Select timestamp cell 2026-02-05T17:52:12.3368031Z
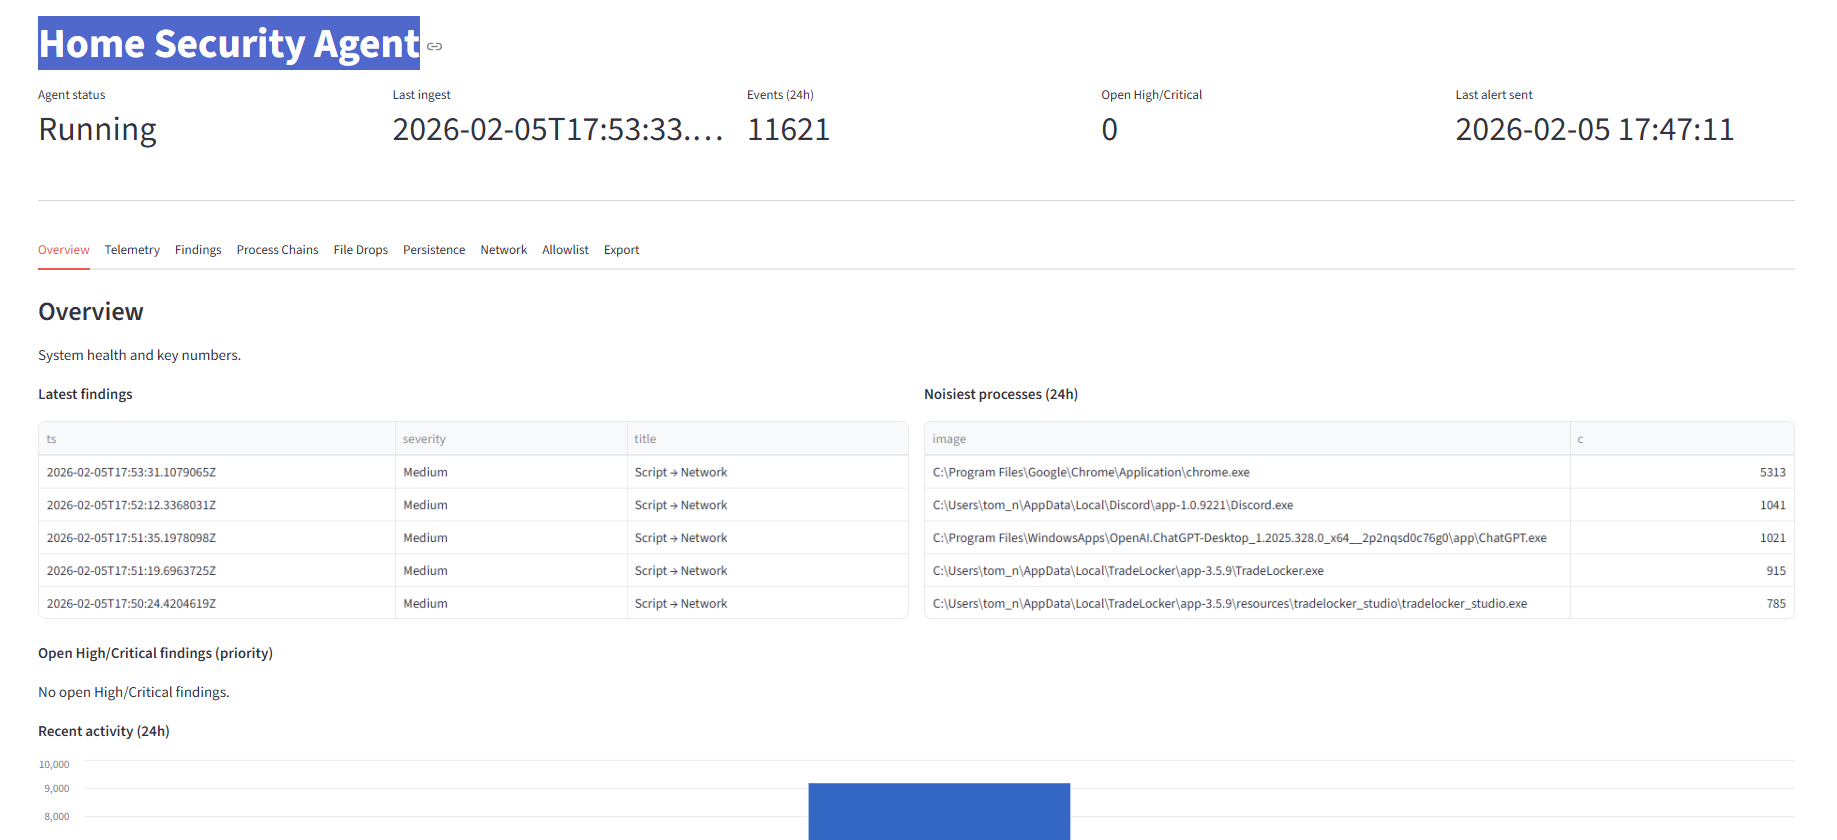This screenshot has height=840, width=1837. tap(217, 505)
